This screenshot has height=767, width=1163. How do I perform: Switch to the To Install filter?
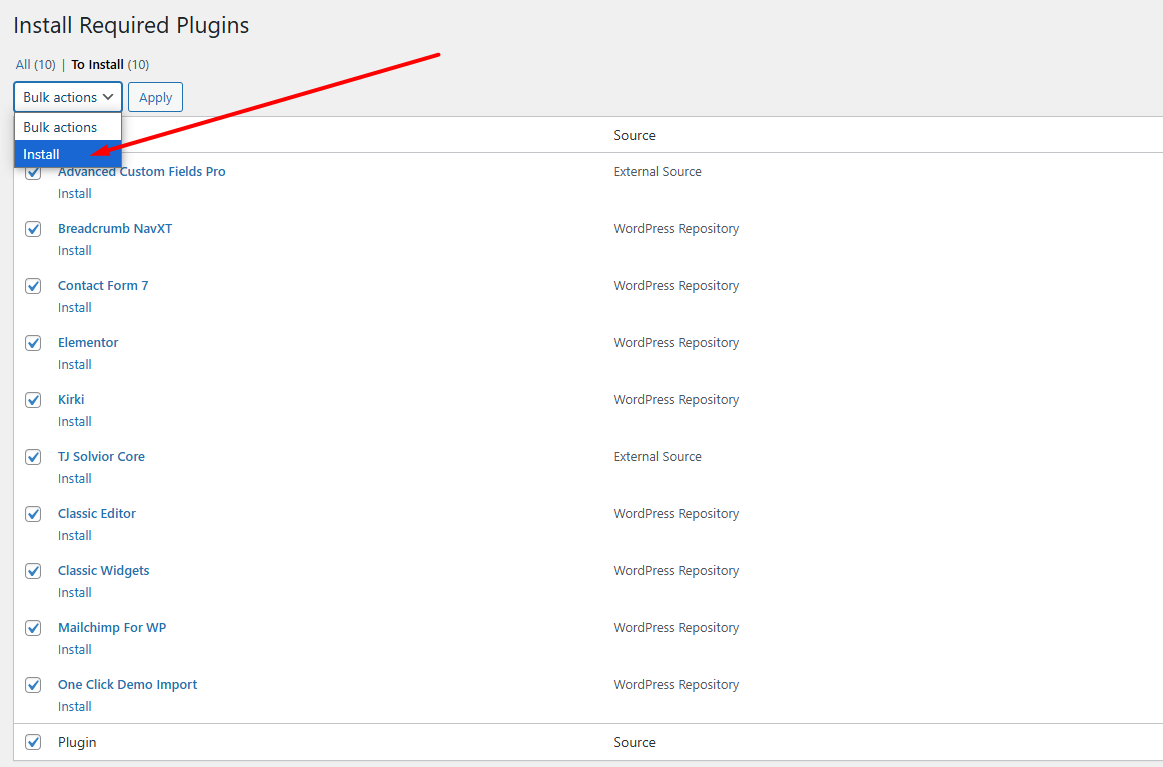[x=97, y=65]
